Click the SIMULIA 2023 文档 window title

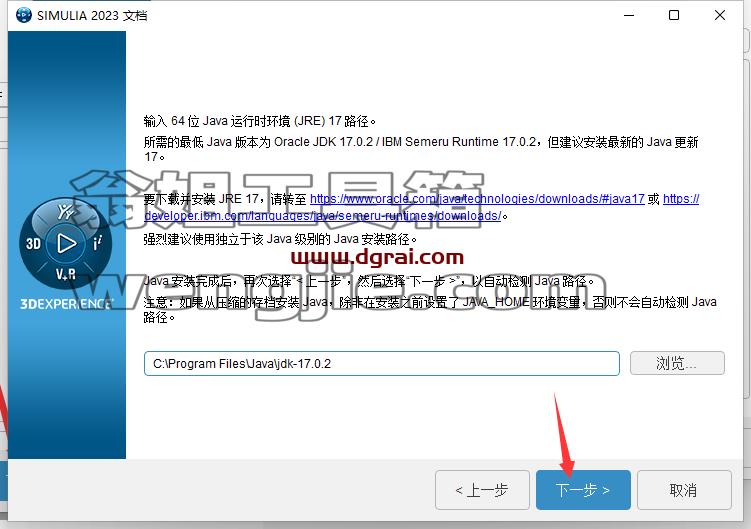click(x=92, y=15)
